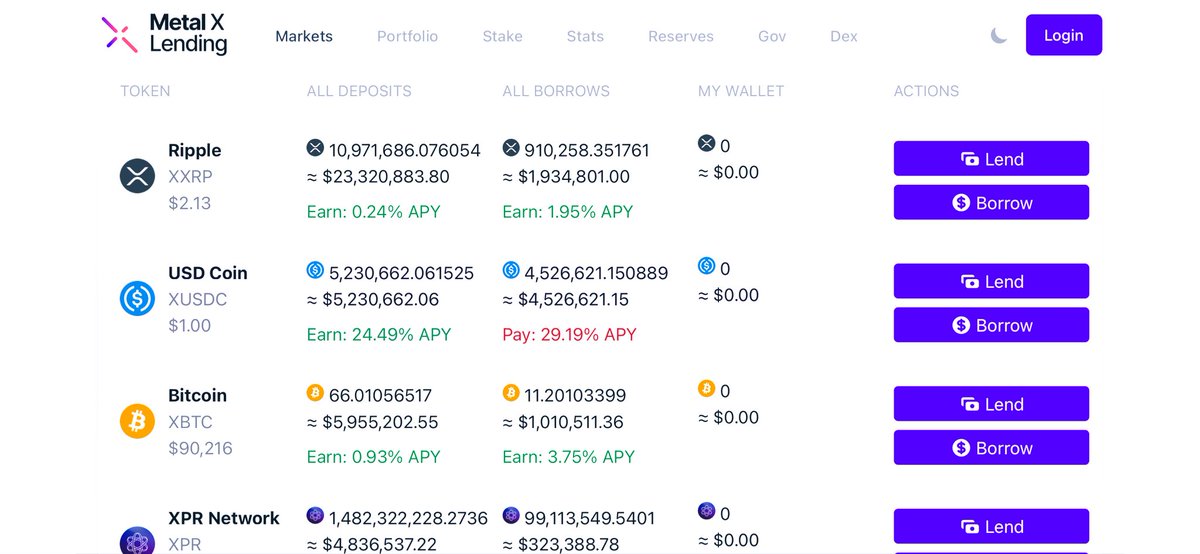This screenshot has height=554, width=1200.
Task: Click the ≈ $23,320,883.80 deposits value
Action: 378,177
